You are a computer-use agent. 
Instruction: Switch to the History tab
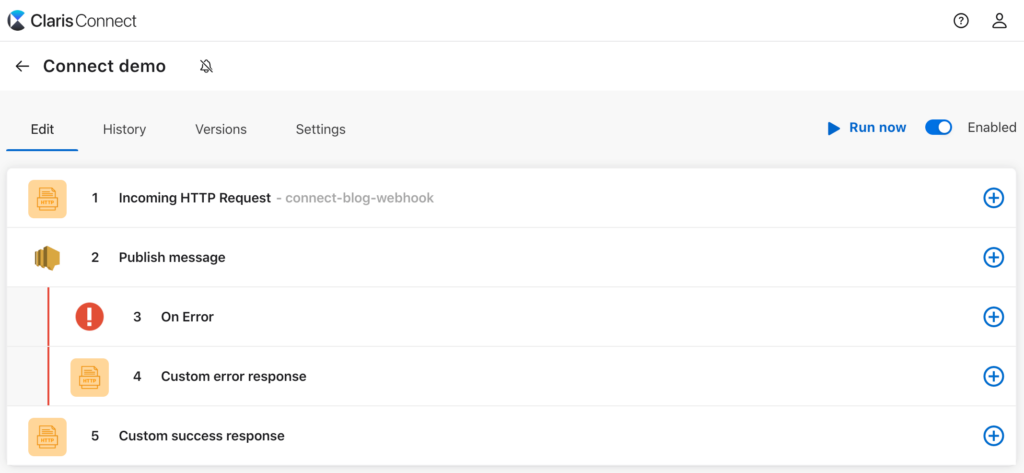click(124, 129)
